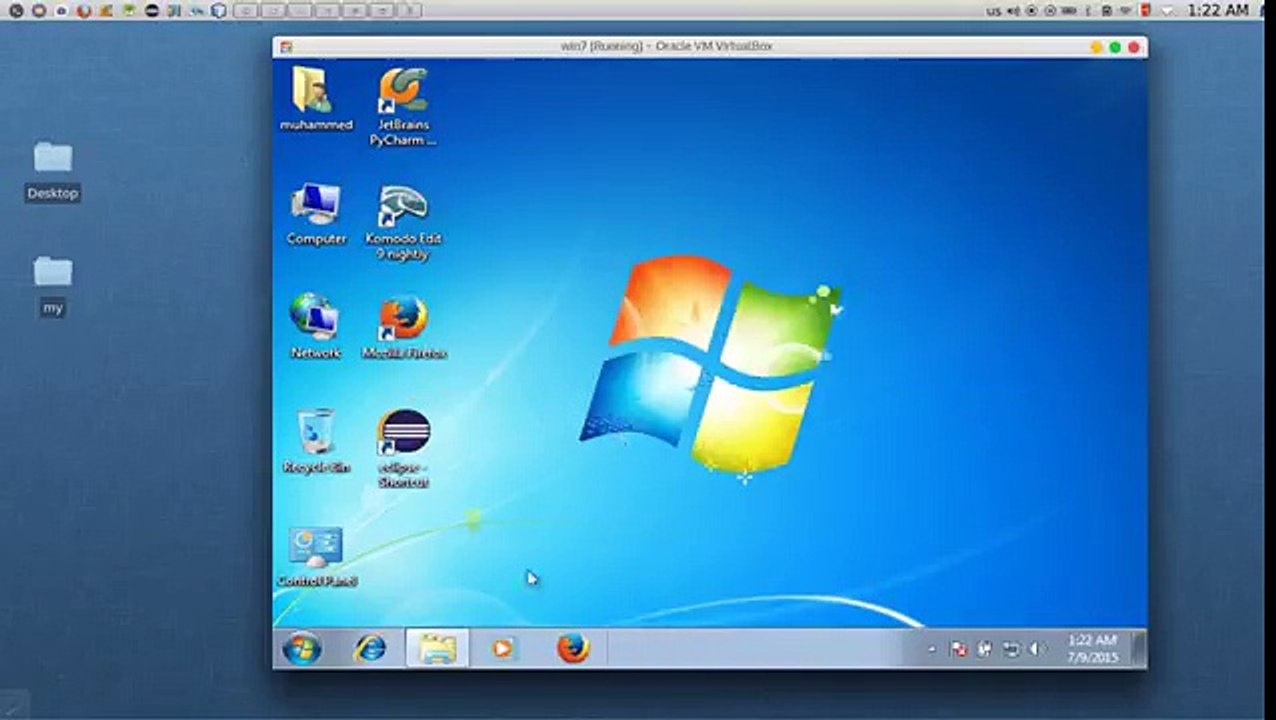Show hidden tray icons in Windows taskbar

932,649
